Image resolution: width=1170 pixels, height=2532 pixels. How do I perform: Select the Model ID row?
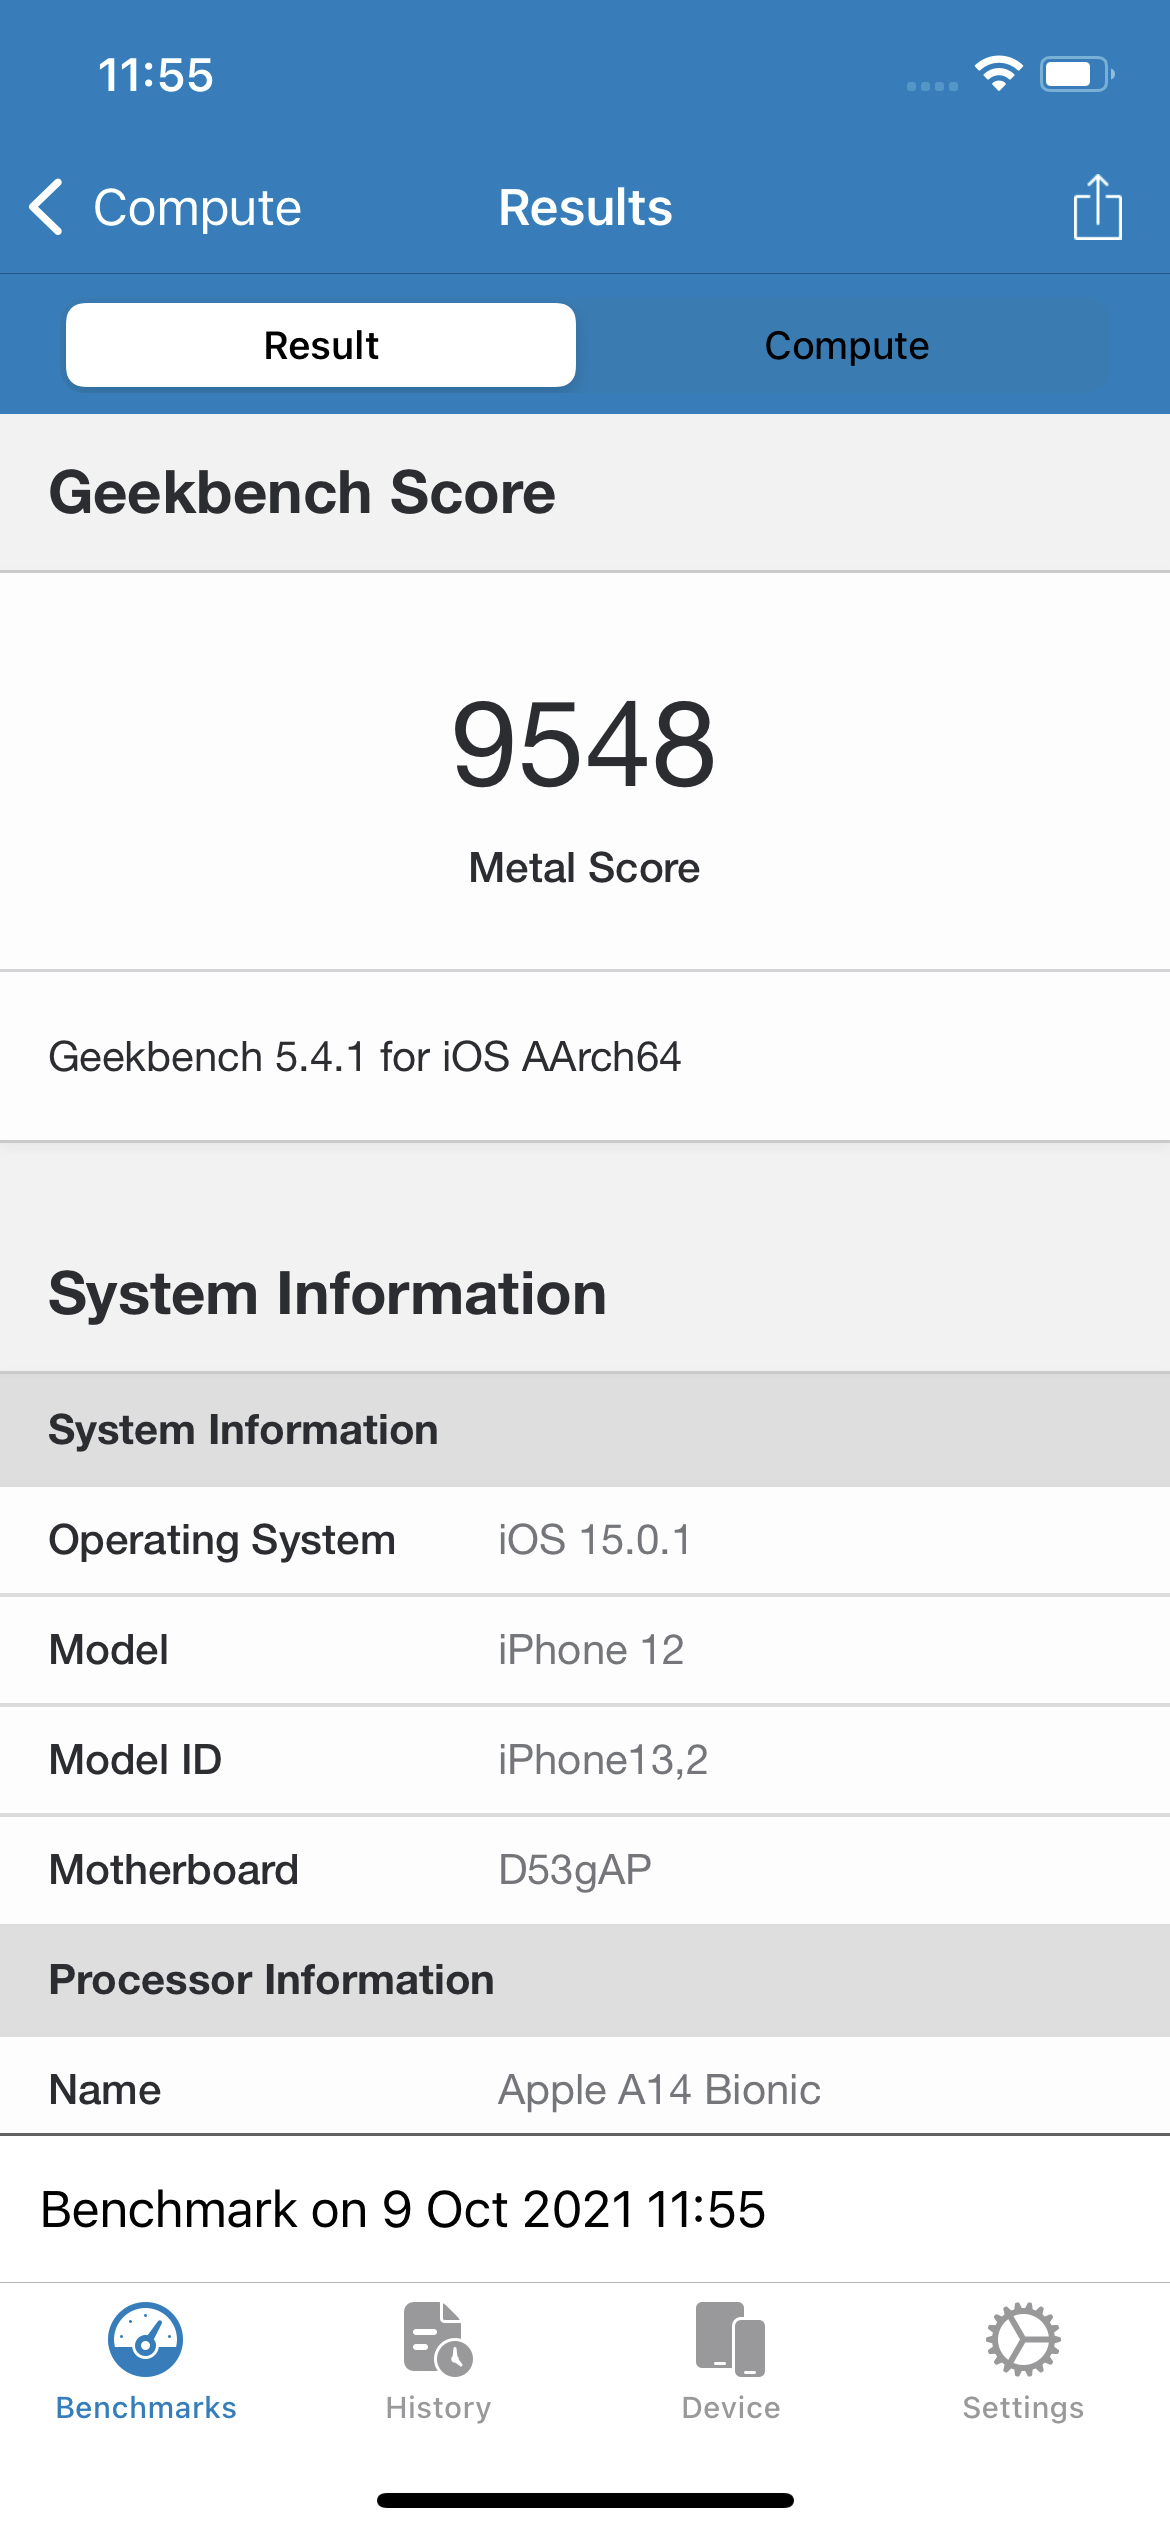[x=585, y=1760]
